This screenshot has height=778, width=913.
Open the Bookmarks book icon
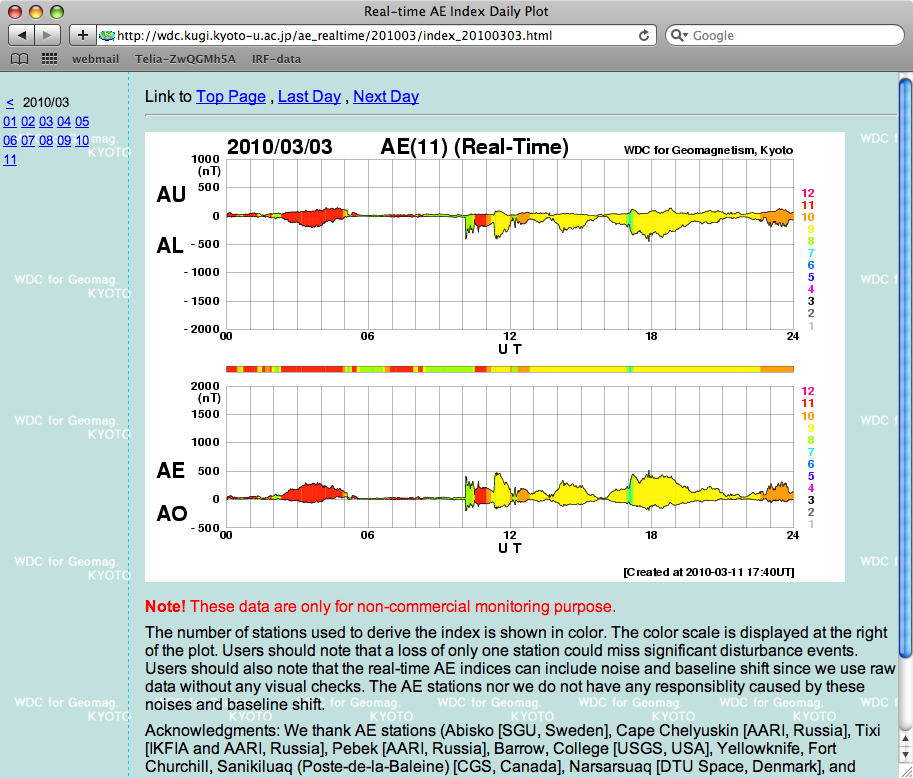pos(19,59)
